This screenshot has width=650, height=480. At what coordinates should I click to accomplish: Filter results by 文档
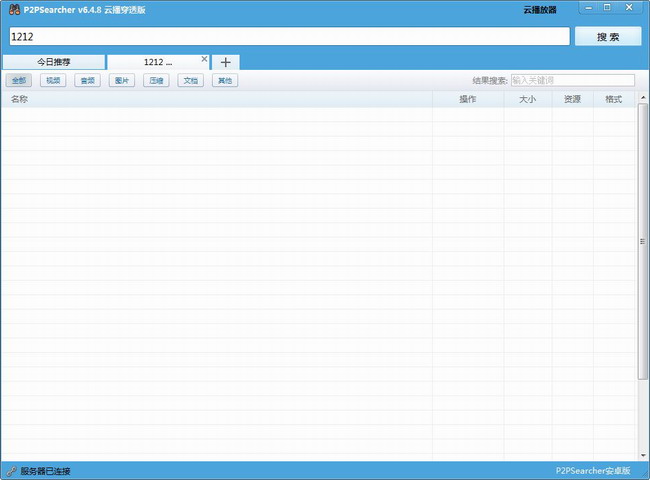[191, 80]
